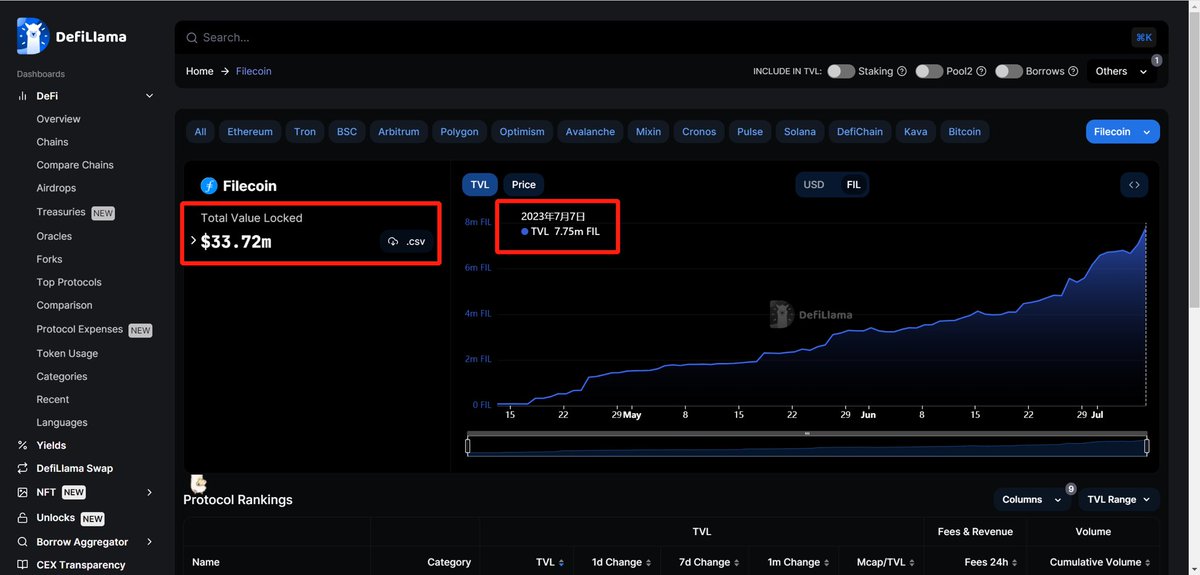
Task: Enable Borrows in TVL
Action: pos(1009,71)
